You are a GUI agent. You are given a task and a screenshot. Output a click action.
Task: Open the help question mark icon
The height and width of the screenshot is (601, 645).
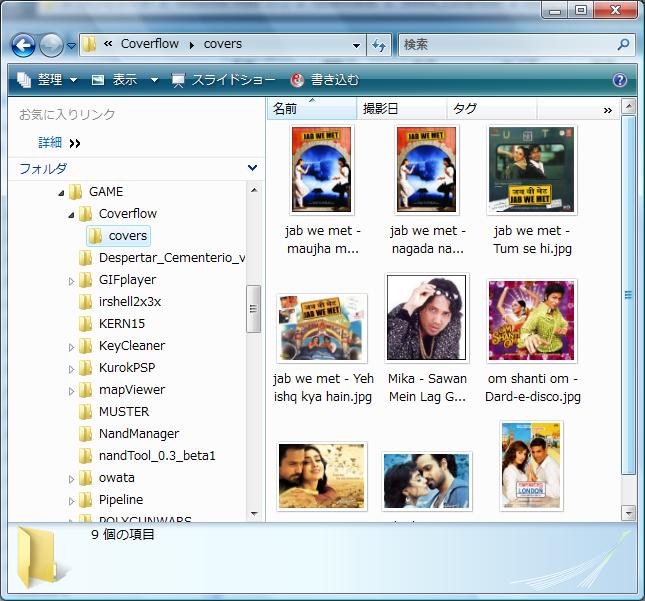tap(620, 79)
